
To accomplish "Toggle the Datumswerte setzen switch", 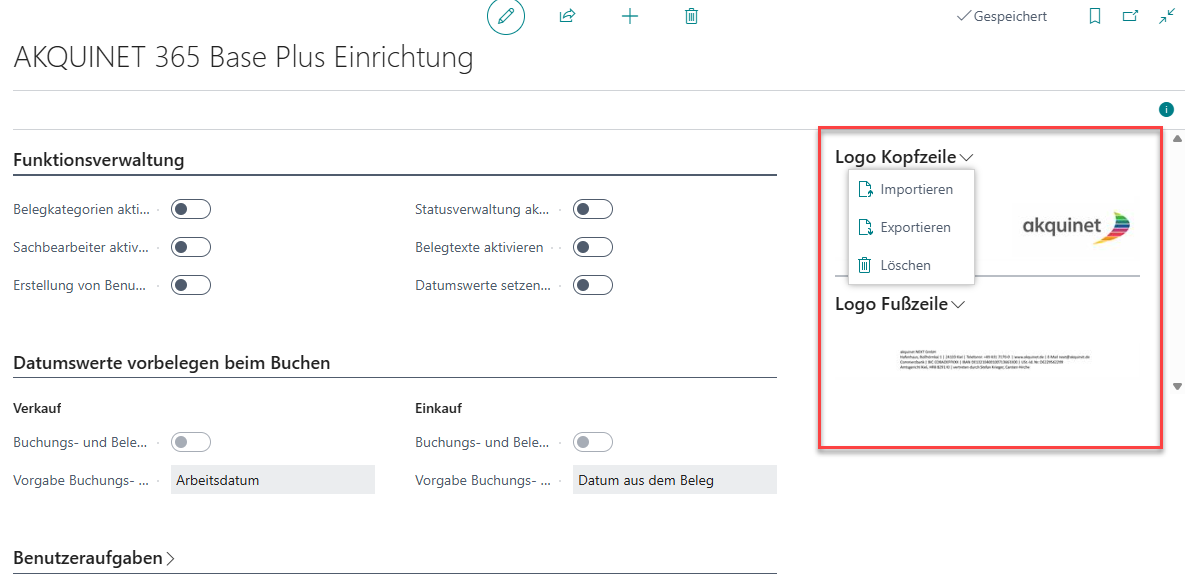I will pyautogui.click(x=593, y=285).
